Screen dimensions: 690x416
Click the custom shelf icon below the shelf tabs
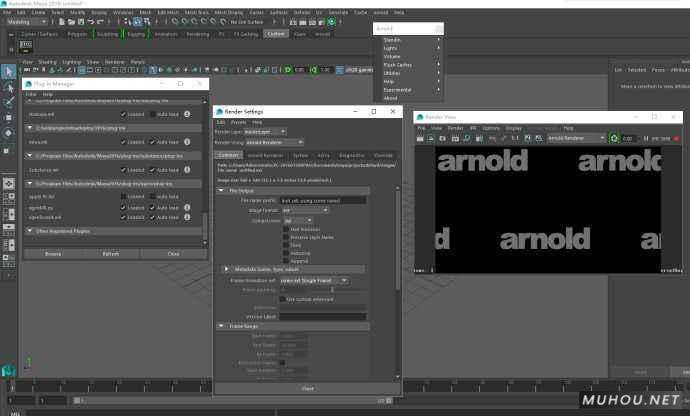26,46
